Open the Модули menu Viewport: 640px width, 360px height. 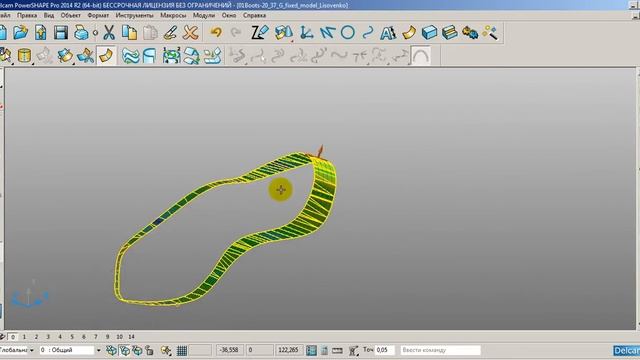(x=204, y=16)
